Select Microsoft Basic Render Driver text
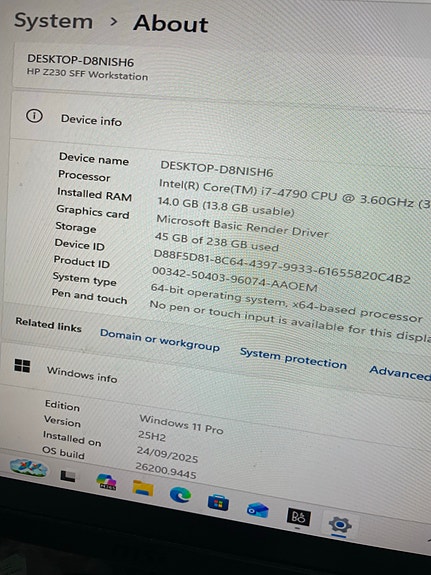431x575 pixels. (242, 226)
